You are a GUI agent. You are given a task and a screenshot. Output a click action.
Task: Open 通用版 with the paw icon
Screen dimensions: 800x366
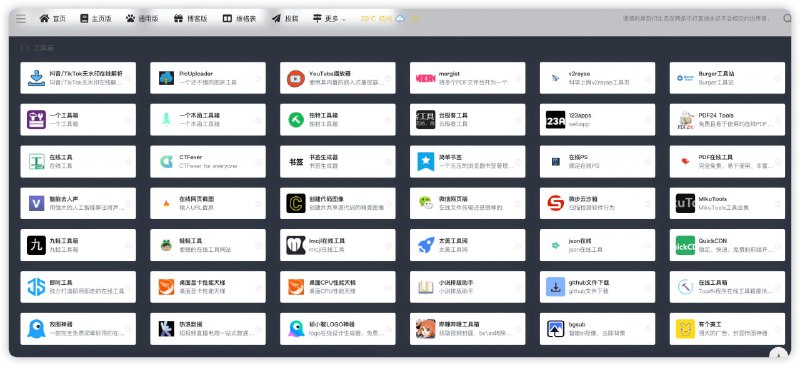pyautogui.click(x=142, y=19)
